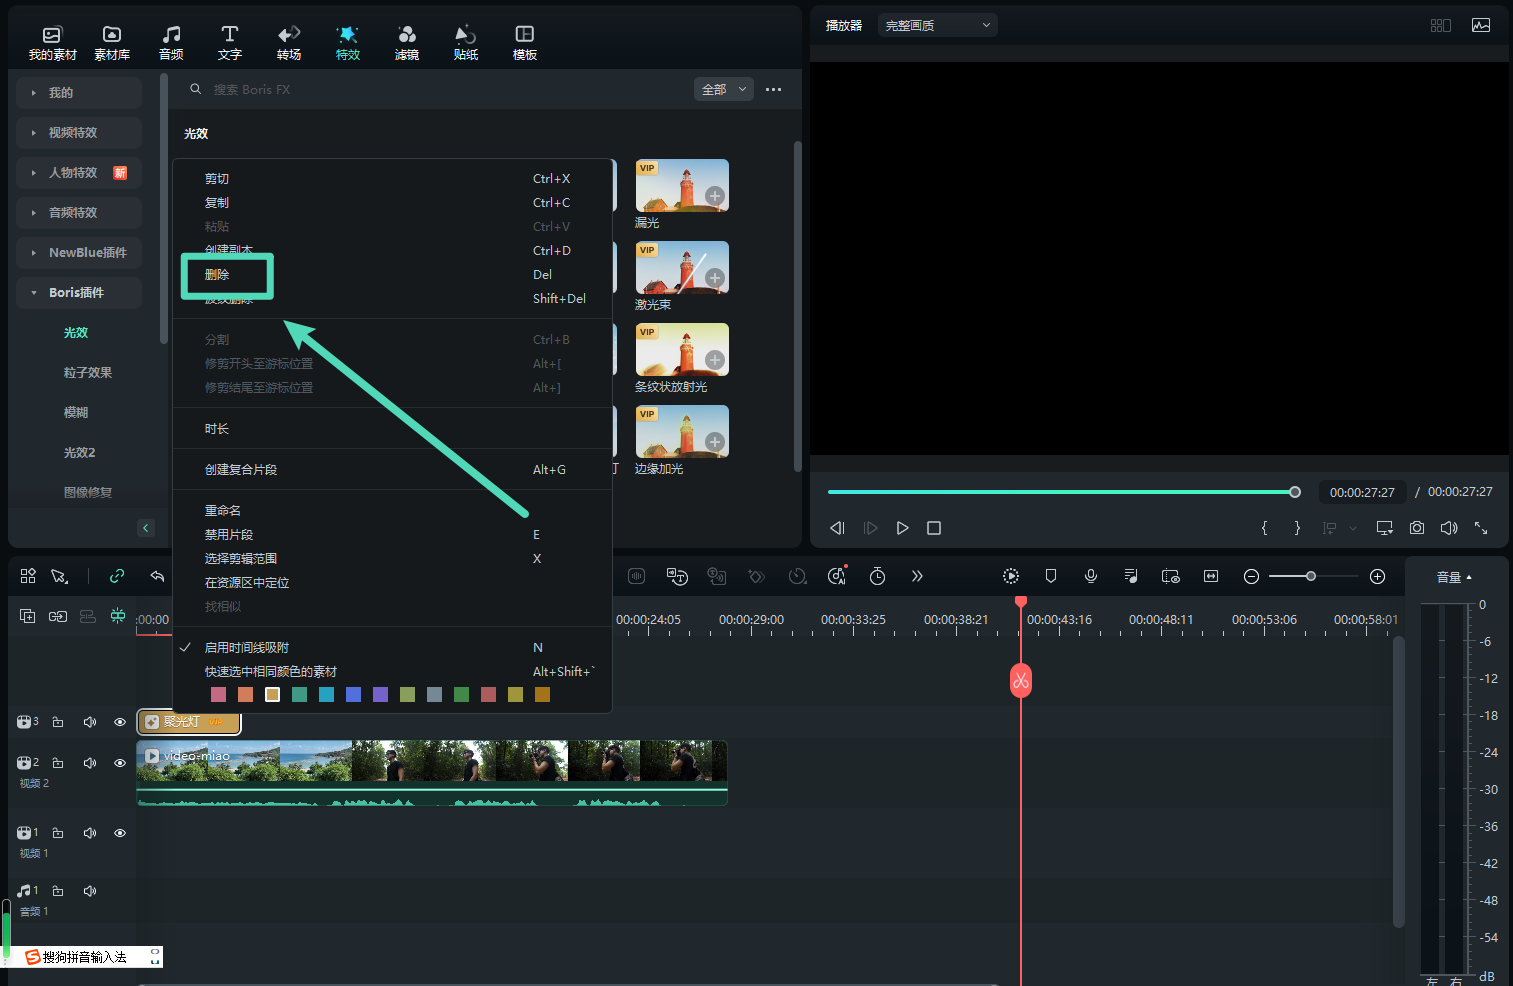Viewport: 1513px width, 986px height.
Task: Click the marker shield icon
Action: (x=1051, y=576)
